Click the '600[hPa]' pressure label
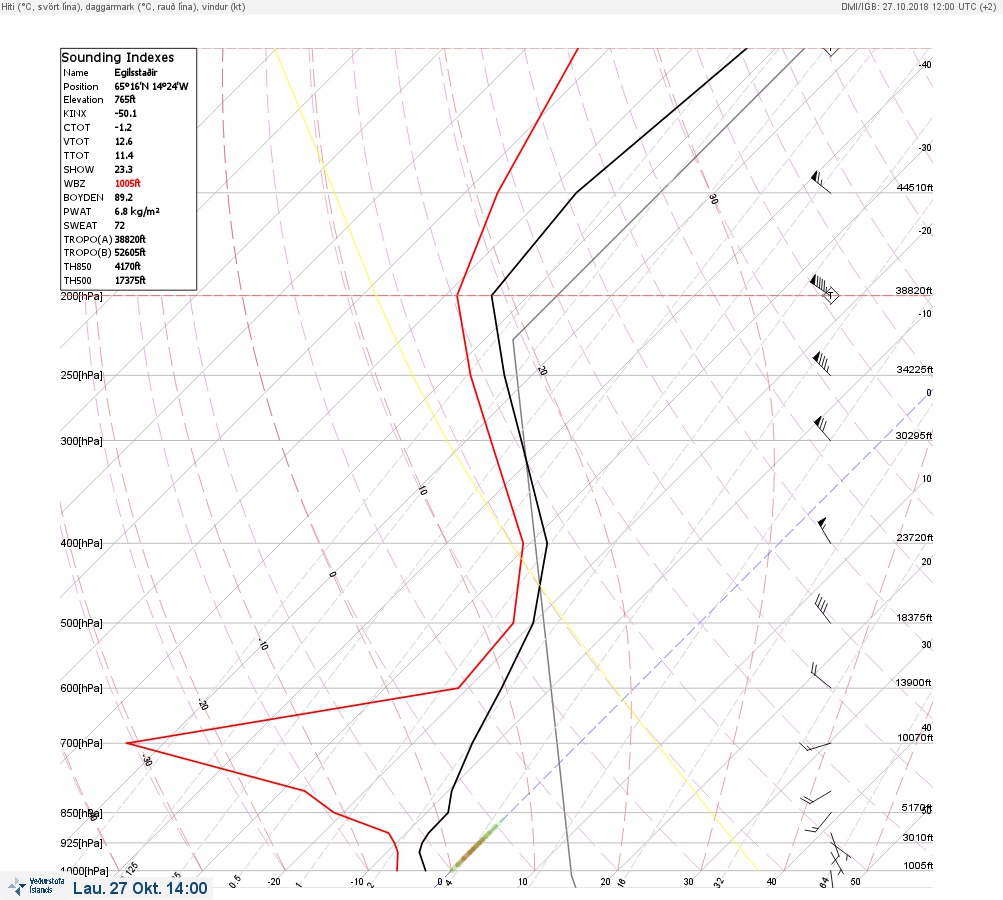The image size is (1003, 900). [81, 688]
